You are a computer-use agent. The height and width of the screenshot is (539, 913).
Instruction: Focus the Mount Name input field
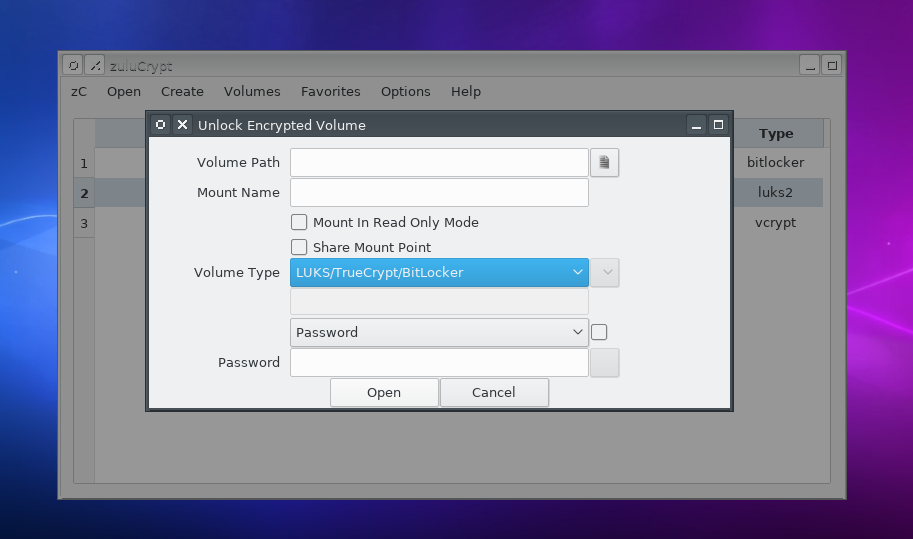(439, 192)
